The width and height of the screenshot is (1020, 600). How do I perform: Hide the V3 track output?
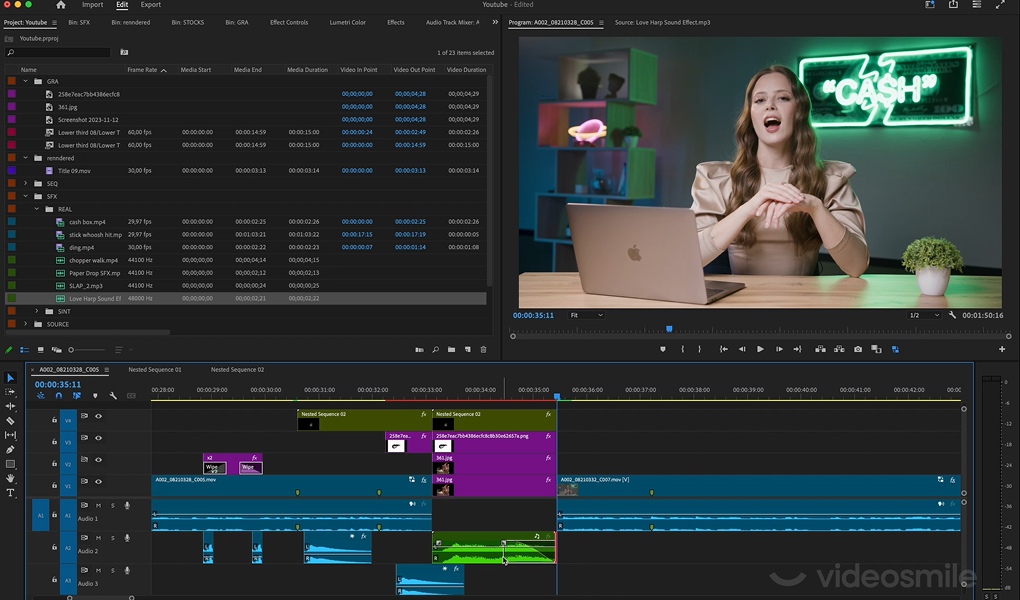(99, 438)
